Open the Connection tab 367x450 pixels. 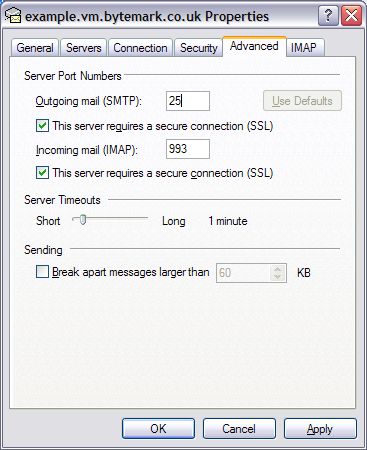point(140,48)
